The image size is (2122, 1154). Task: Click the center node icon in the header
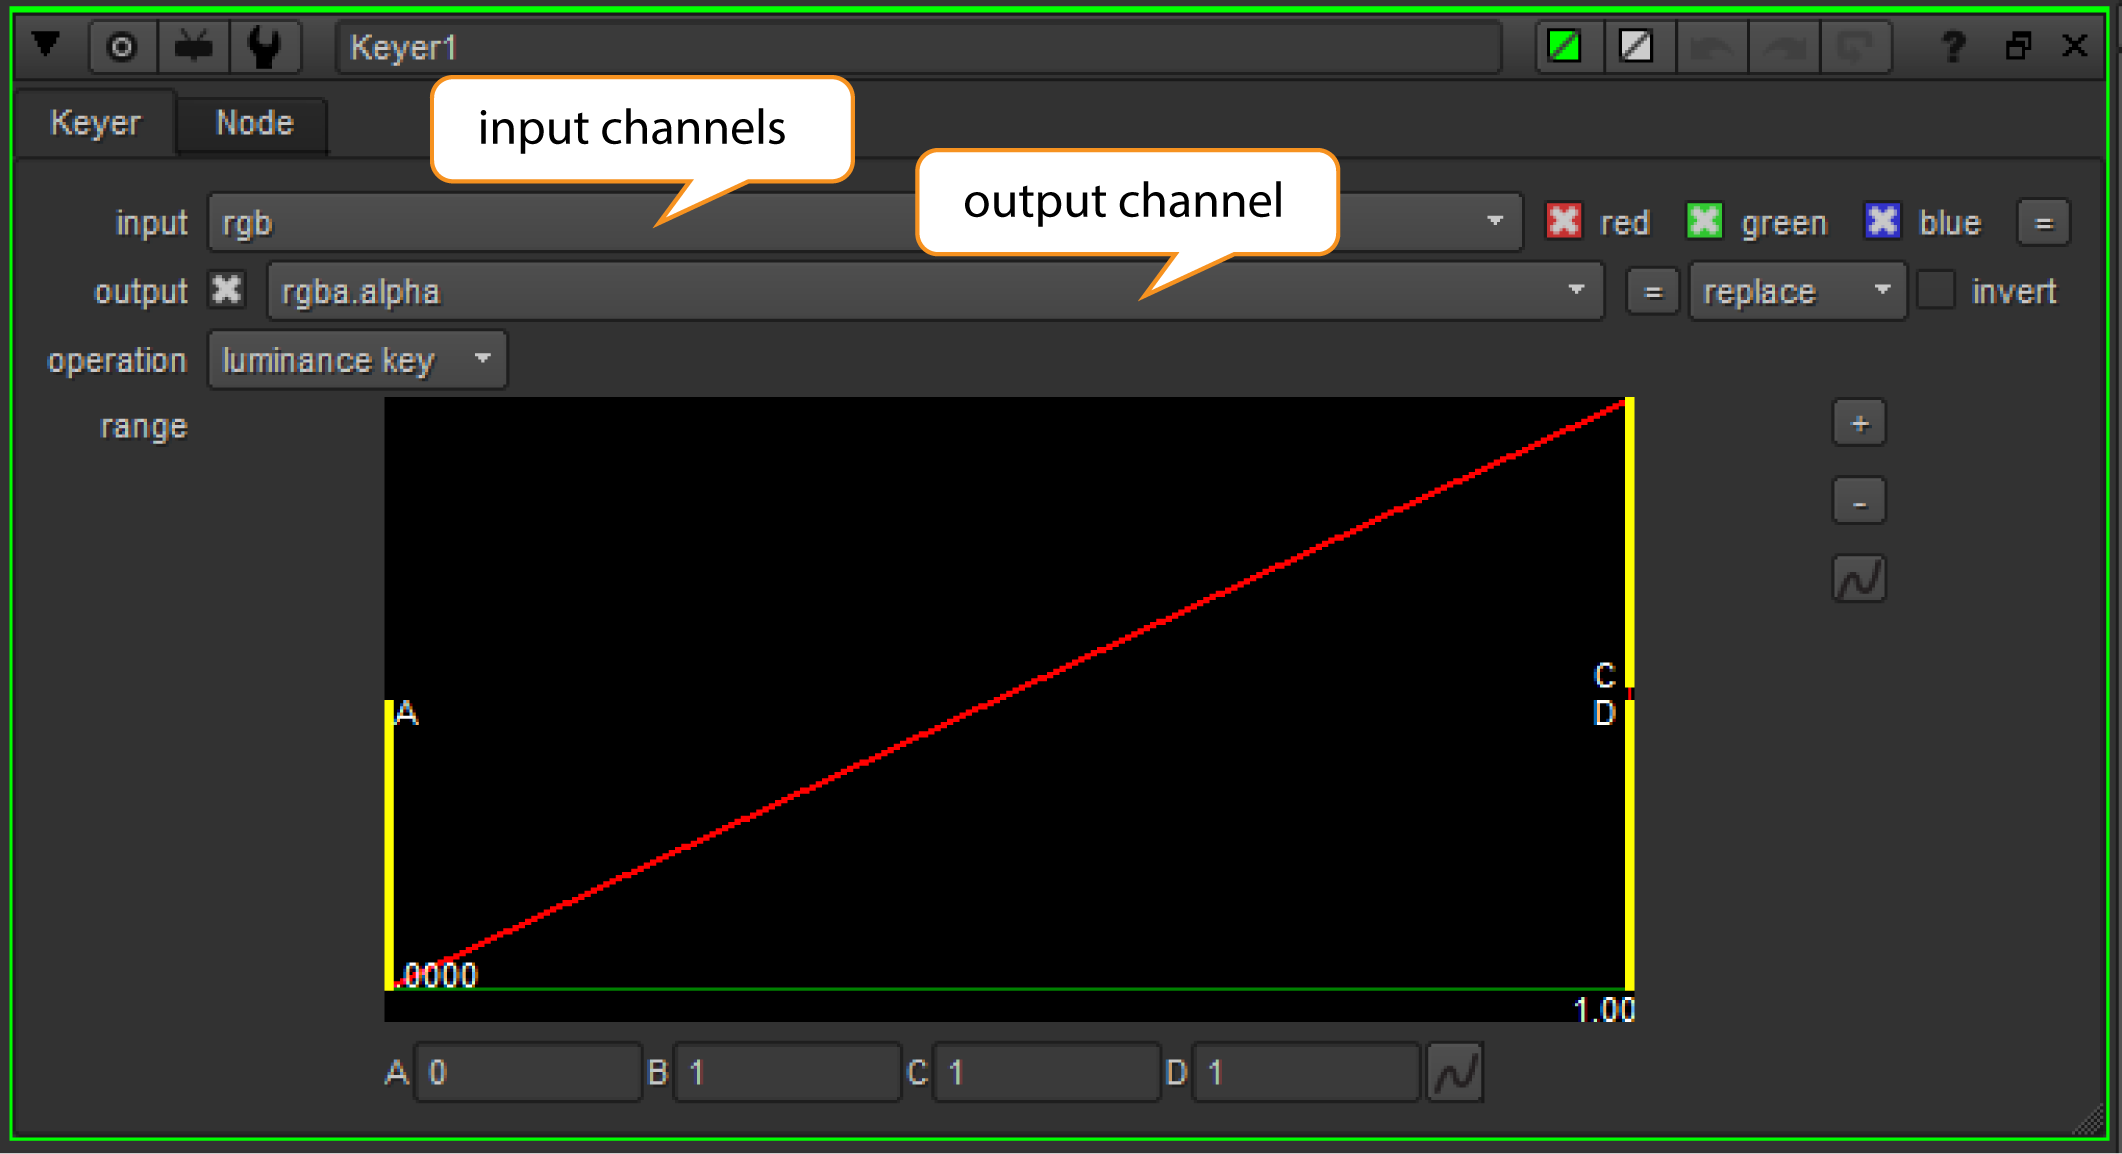click(x=122, y=47)
